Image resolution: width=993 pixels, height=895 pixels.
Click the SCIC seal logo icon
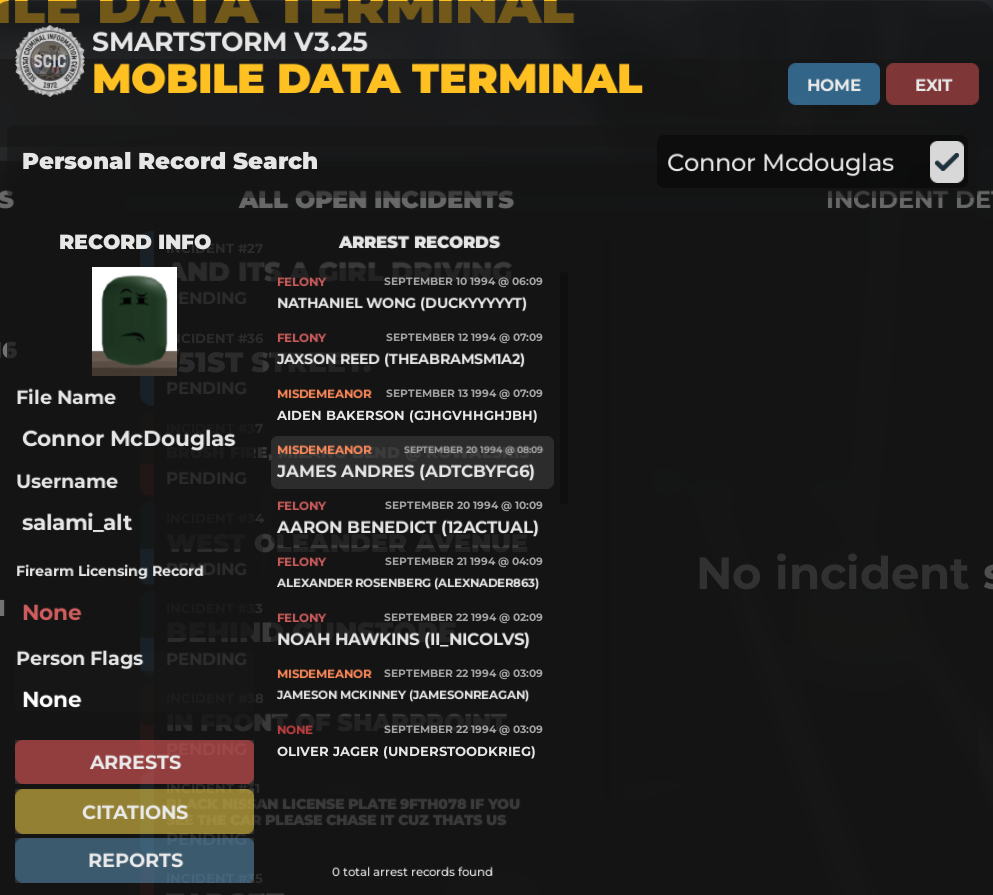click(x=50, y=62)
